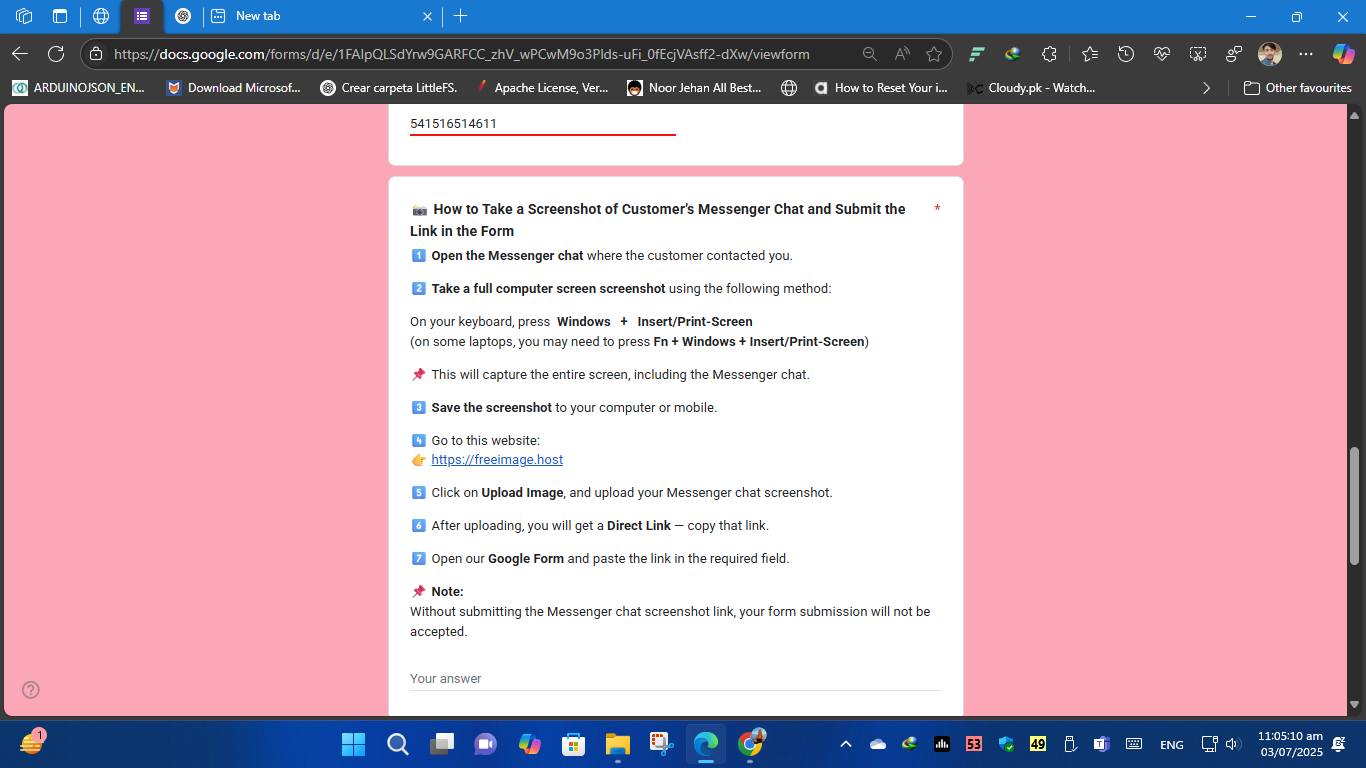Image resolution: width=1366 pixels, height=768 pixels.
Task: Open a new tab with the plus button
Action: pyautogui.click(x=460, y=16)
